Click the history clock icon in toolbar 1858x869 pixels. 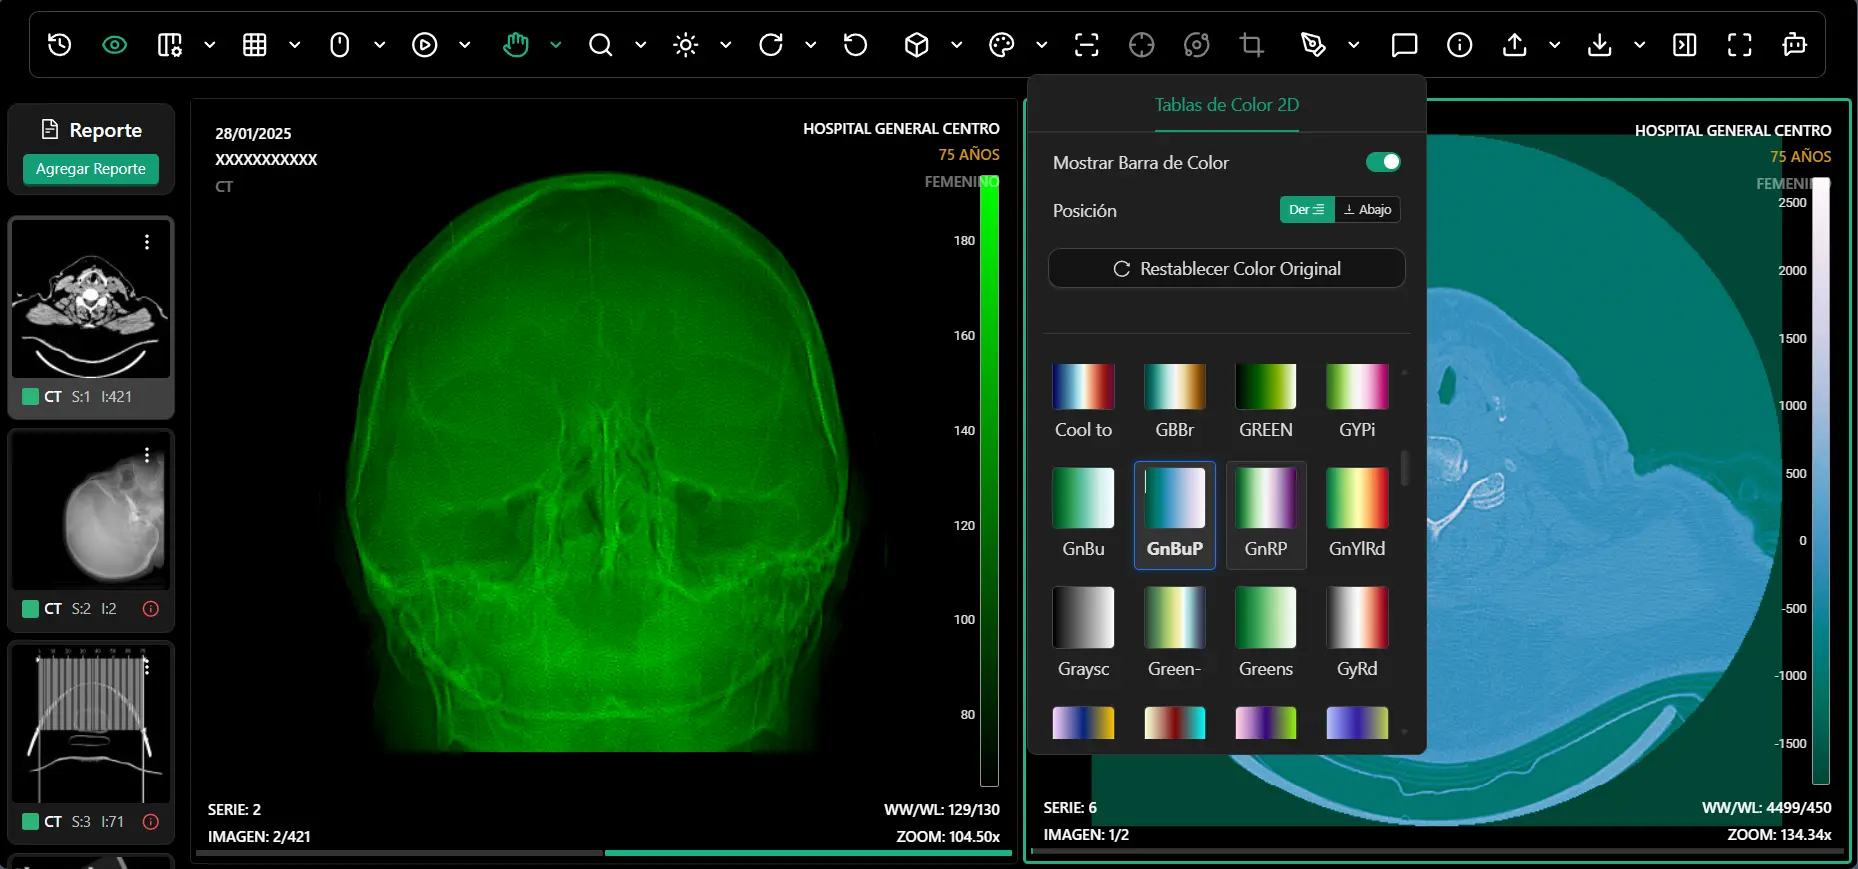pos(60,45)
